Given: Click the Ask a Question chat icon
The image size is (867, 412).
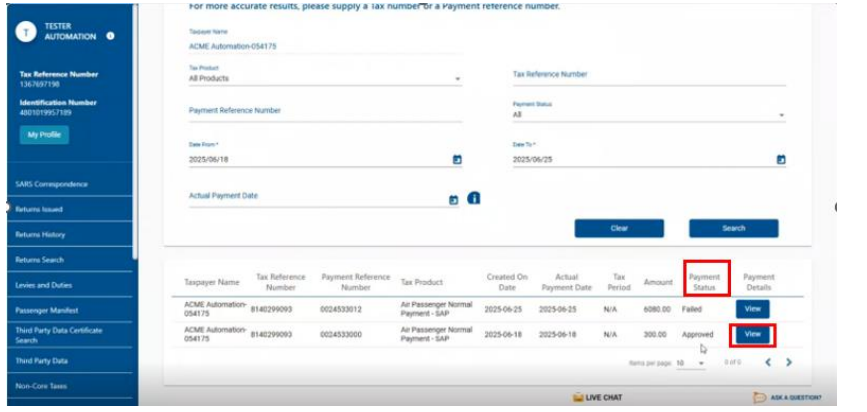Looking at the screenshot, I should (759, 398).
